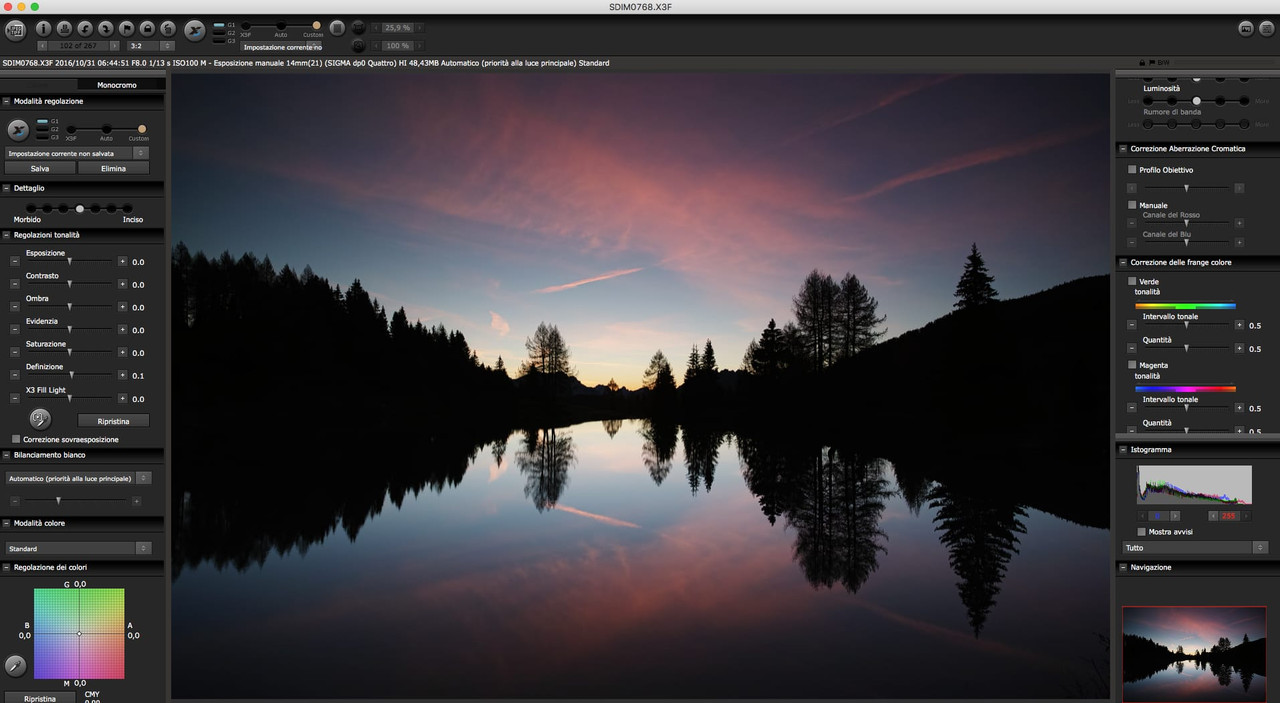The image size is (1280, 703).
Task: Collapse the Correzione Aberrazione Cromatica section
Action: coord(1123,149)
